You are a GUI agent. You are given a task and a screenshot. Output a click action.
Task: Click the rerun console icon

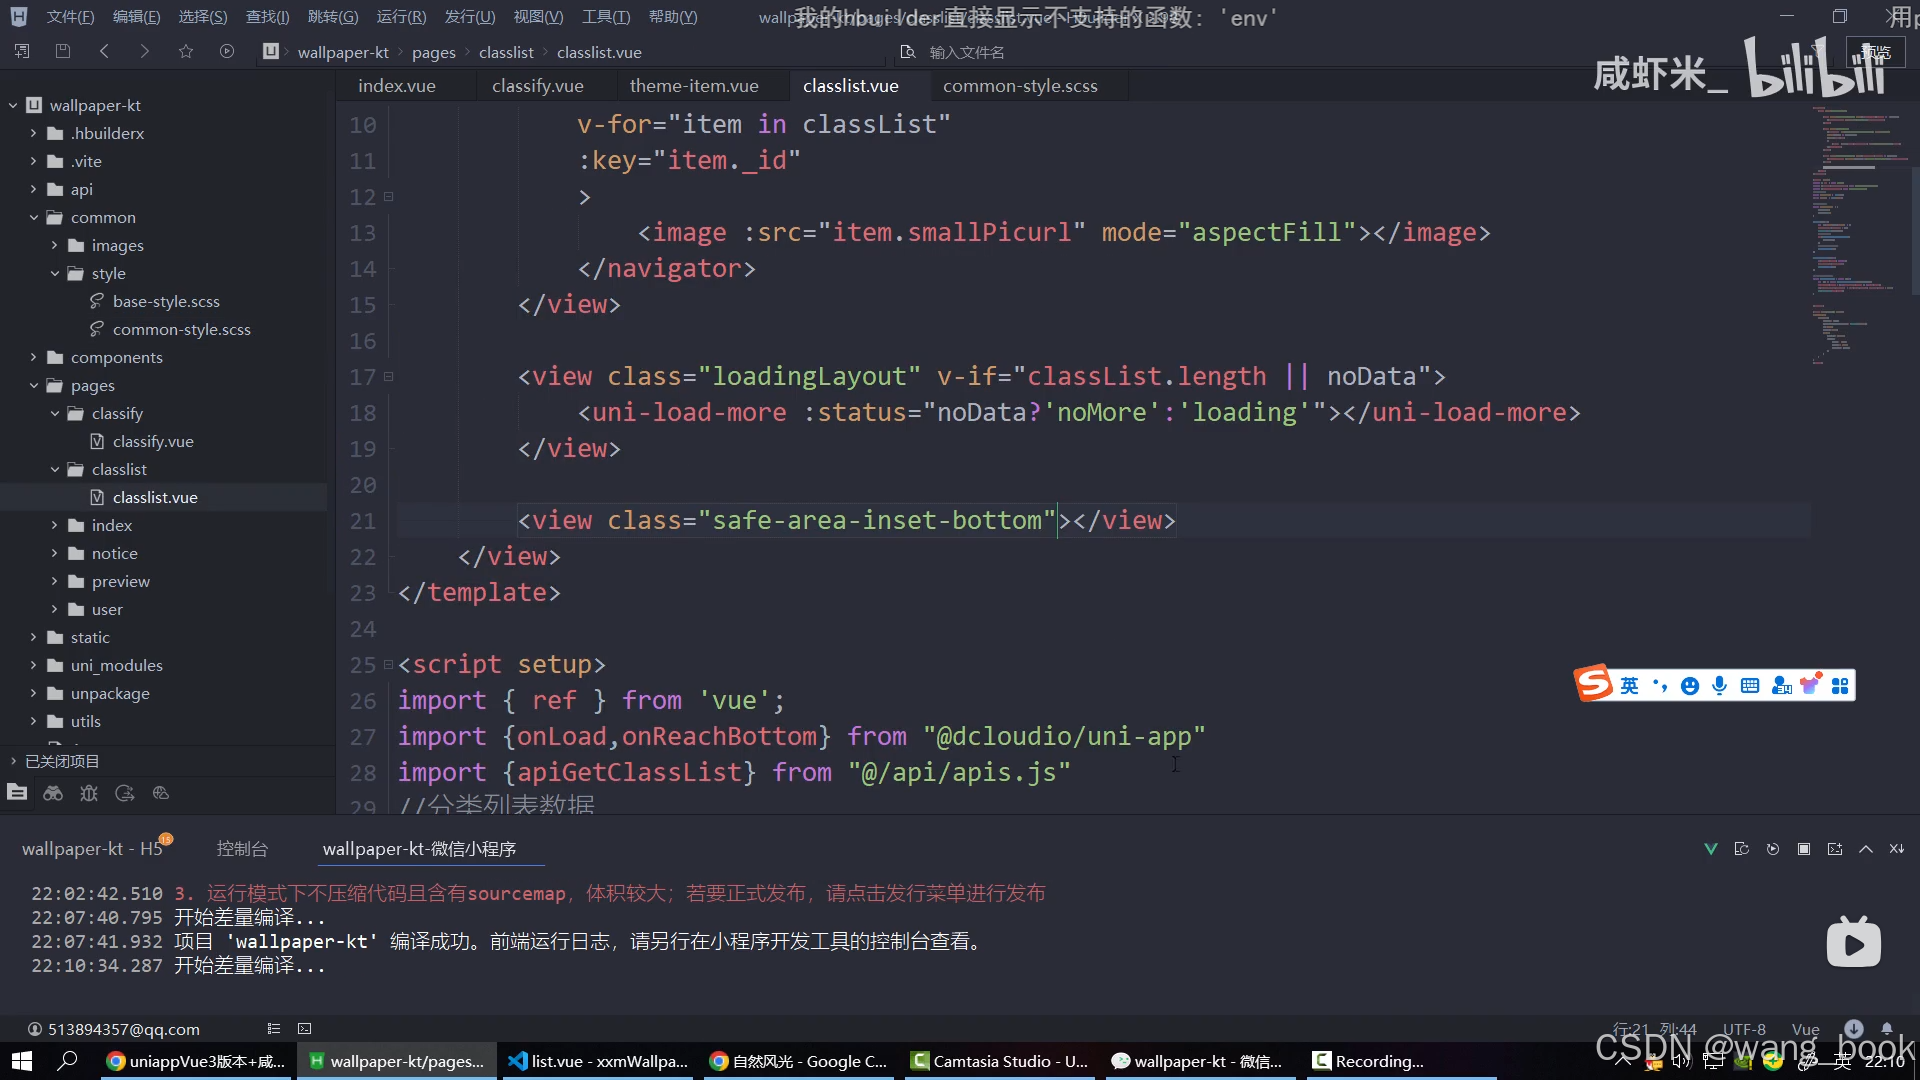click(x=1773, y=849)
